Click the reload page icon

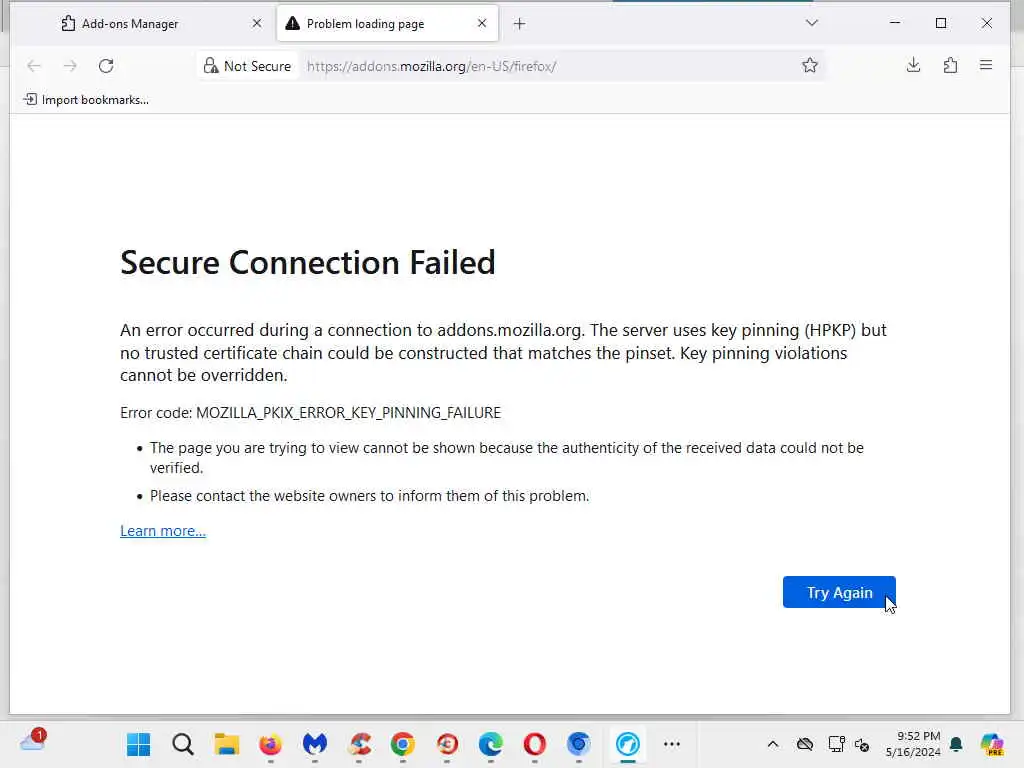point(106,66)
